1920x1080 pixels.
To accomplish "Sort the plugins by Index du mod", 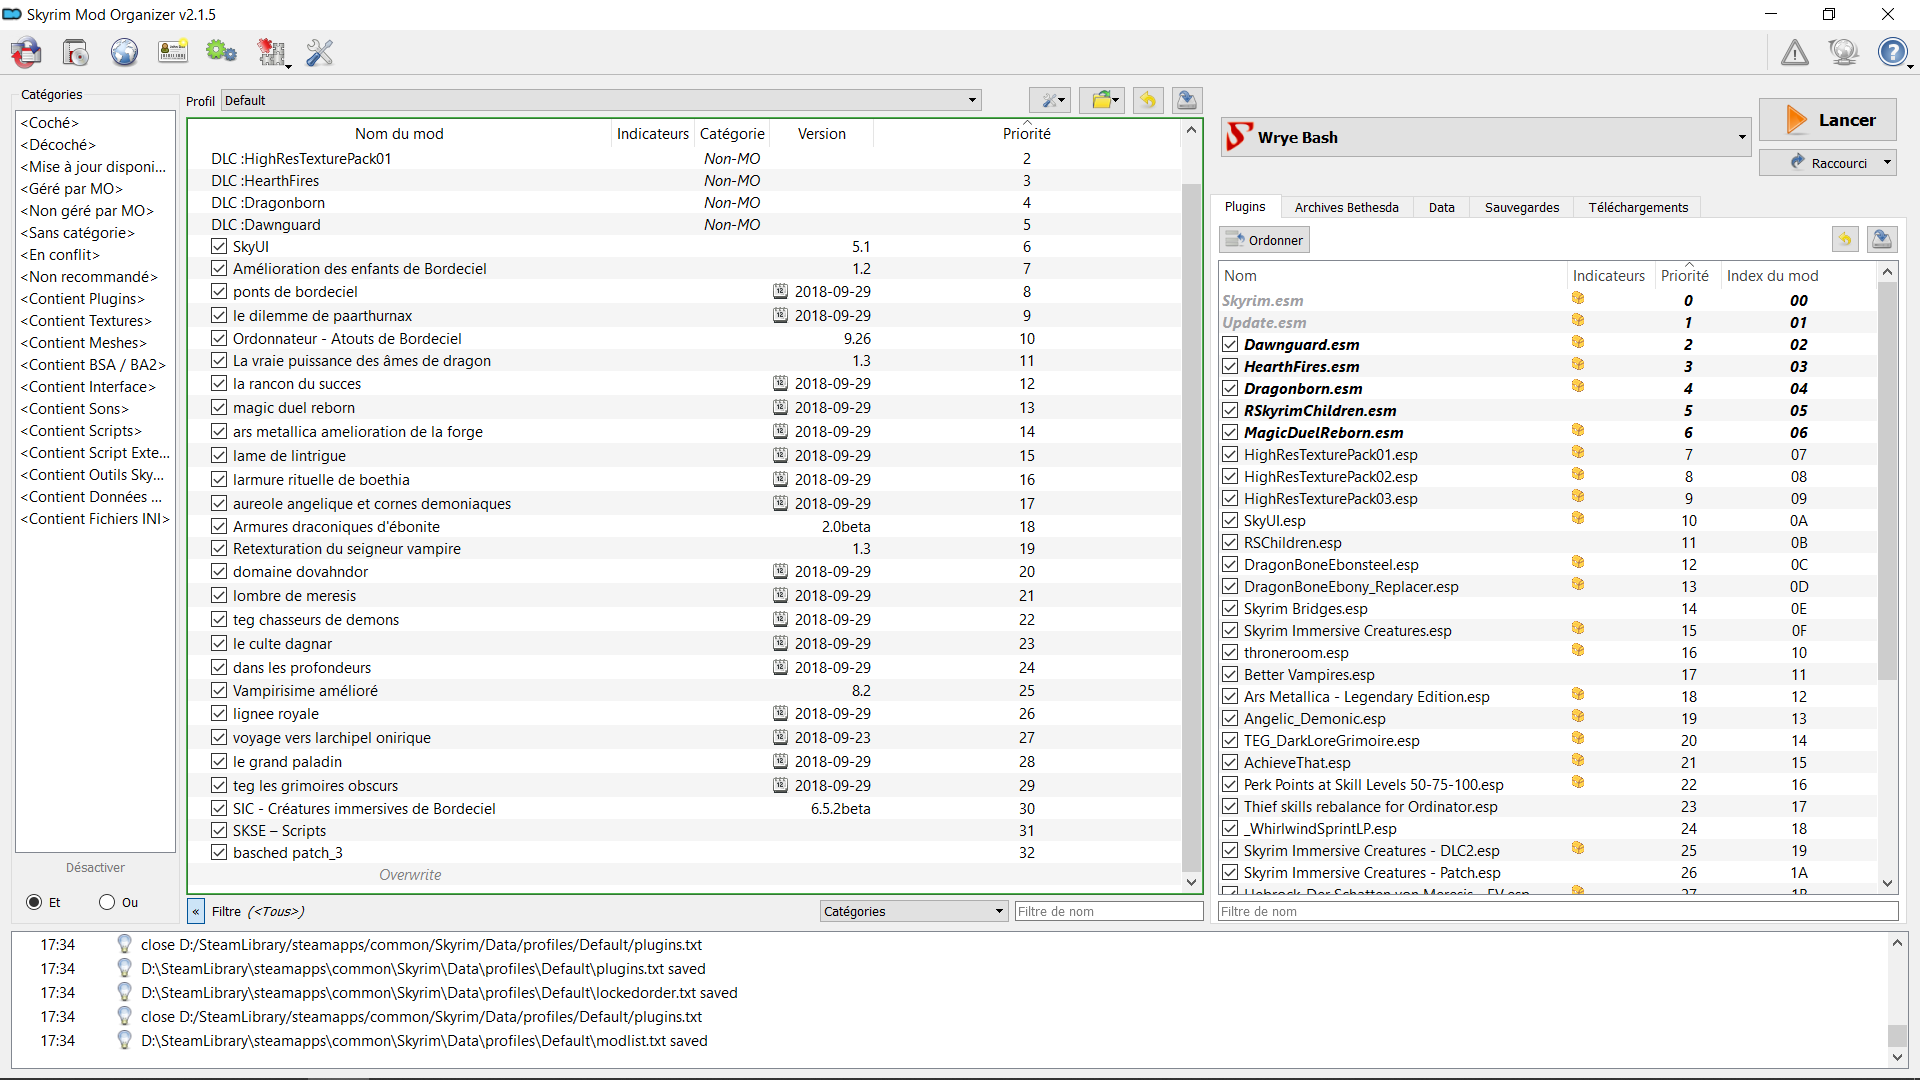I will tap(1772, 276).
